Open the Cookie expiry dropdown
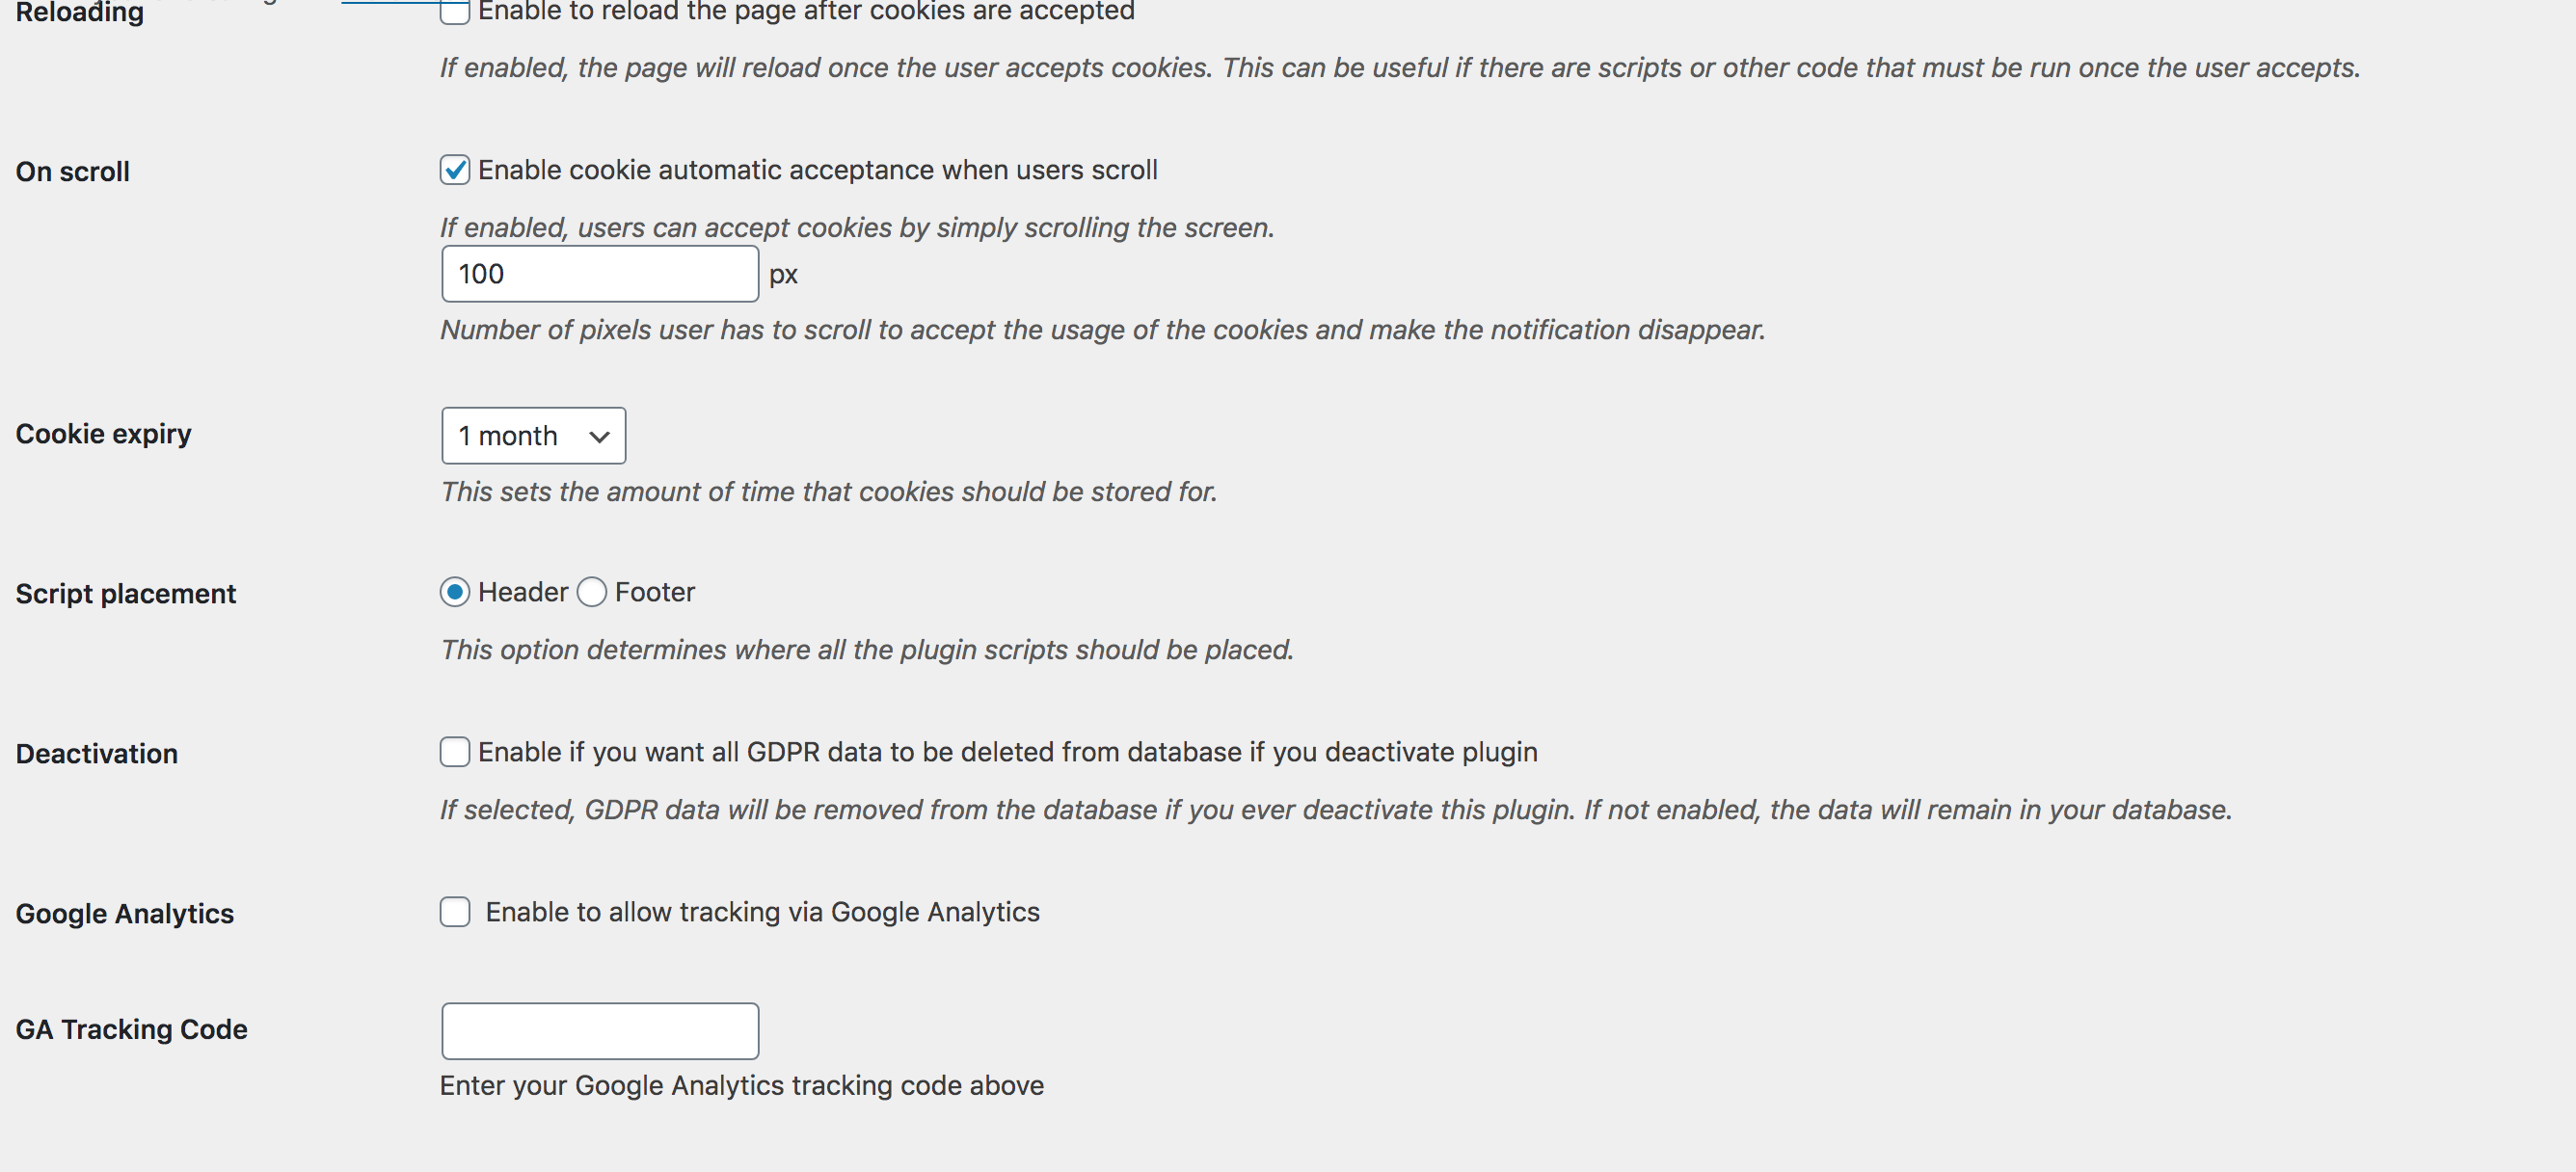The width and height of the screenshot is (2576, 1172). coord(533,436)
